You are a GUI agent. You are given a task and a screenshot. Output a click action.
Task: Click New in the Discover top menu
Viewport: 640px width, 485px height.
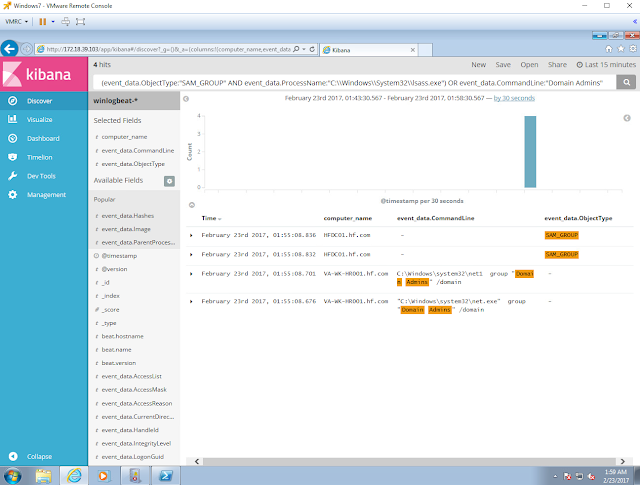pyautogui.click(x=478, y=65)
